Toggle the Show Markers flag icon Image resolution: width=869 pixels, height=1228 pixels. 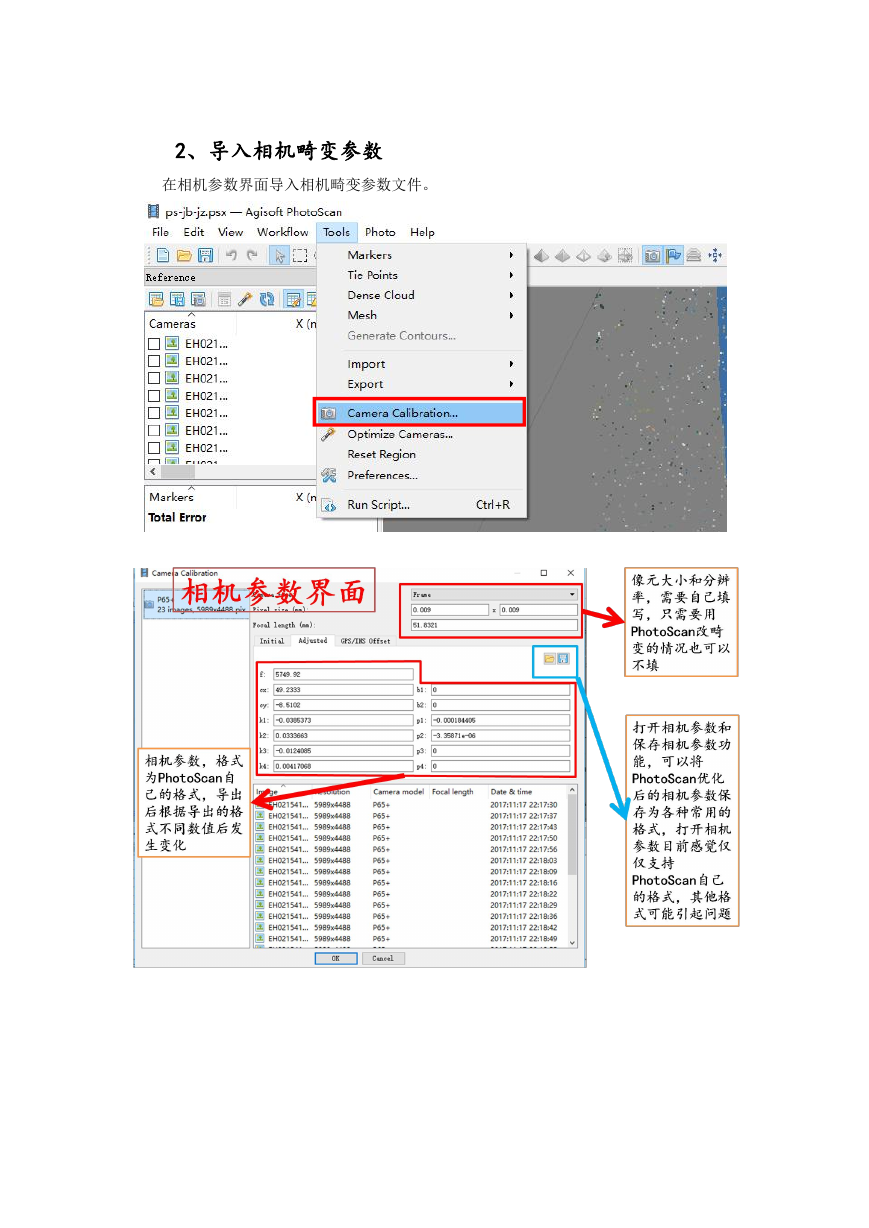672,256
